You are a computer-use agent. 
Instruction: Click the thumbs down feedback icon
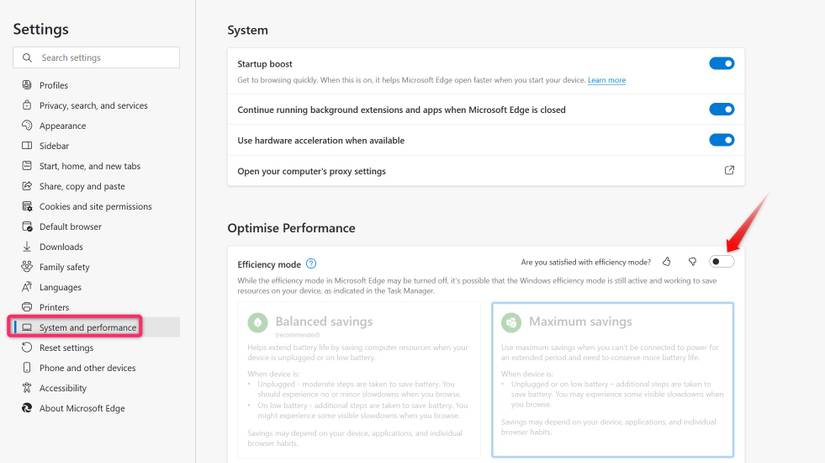pyautogui.click(x=692, y=262)
